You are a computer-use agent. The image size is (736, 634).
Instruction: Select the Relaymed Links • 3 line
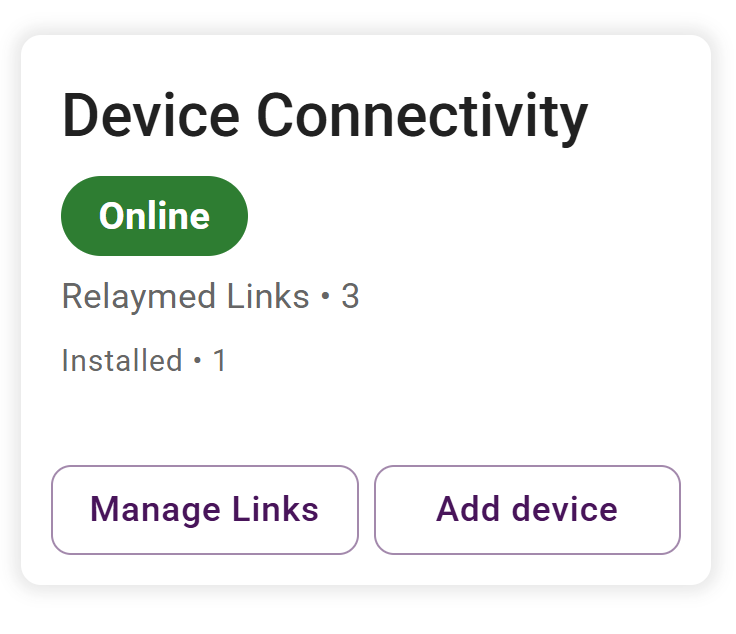click(x=210, y=297)
